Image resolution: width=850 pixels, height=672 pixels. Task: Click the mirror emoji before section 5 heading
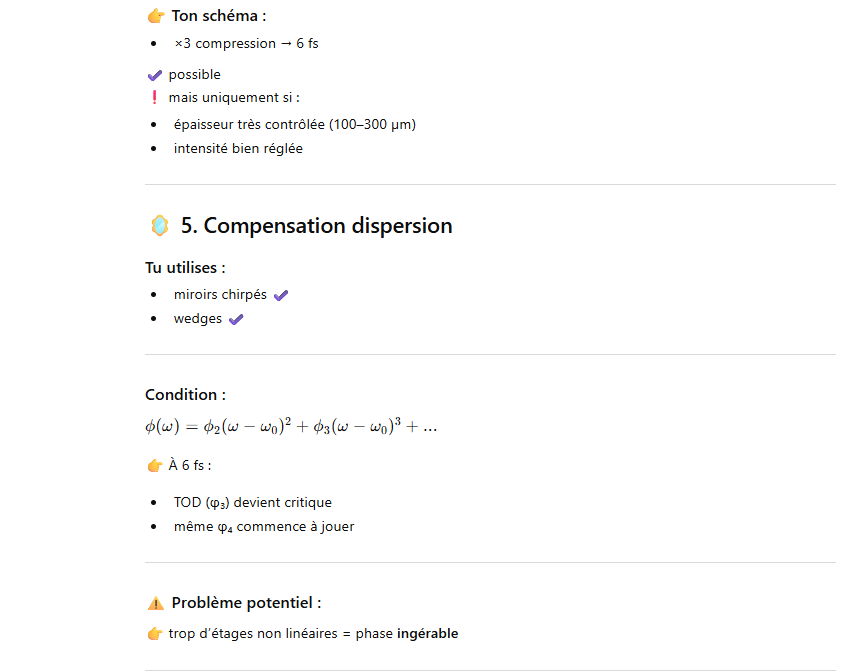click(159, 226)
